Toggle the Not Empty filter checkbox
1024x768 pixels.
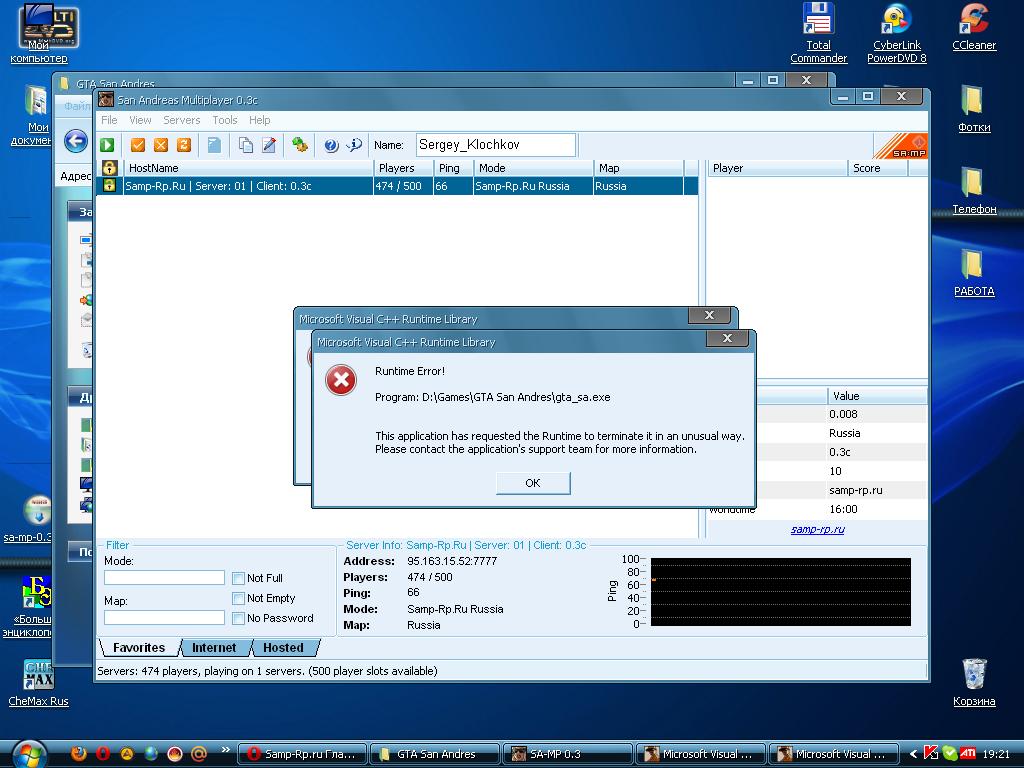click(238, 598)
